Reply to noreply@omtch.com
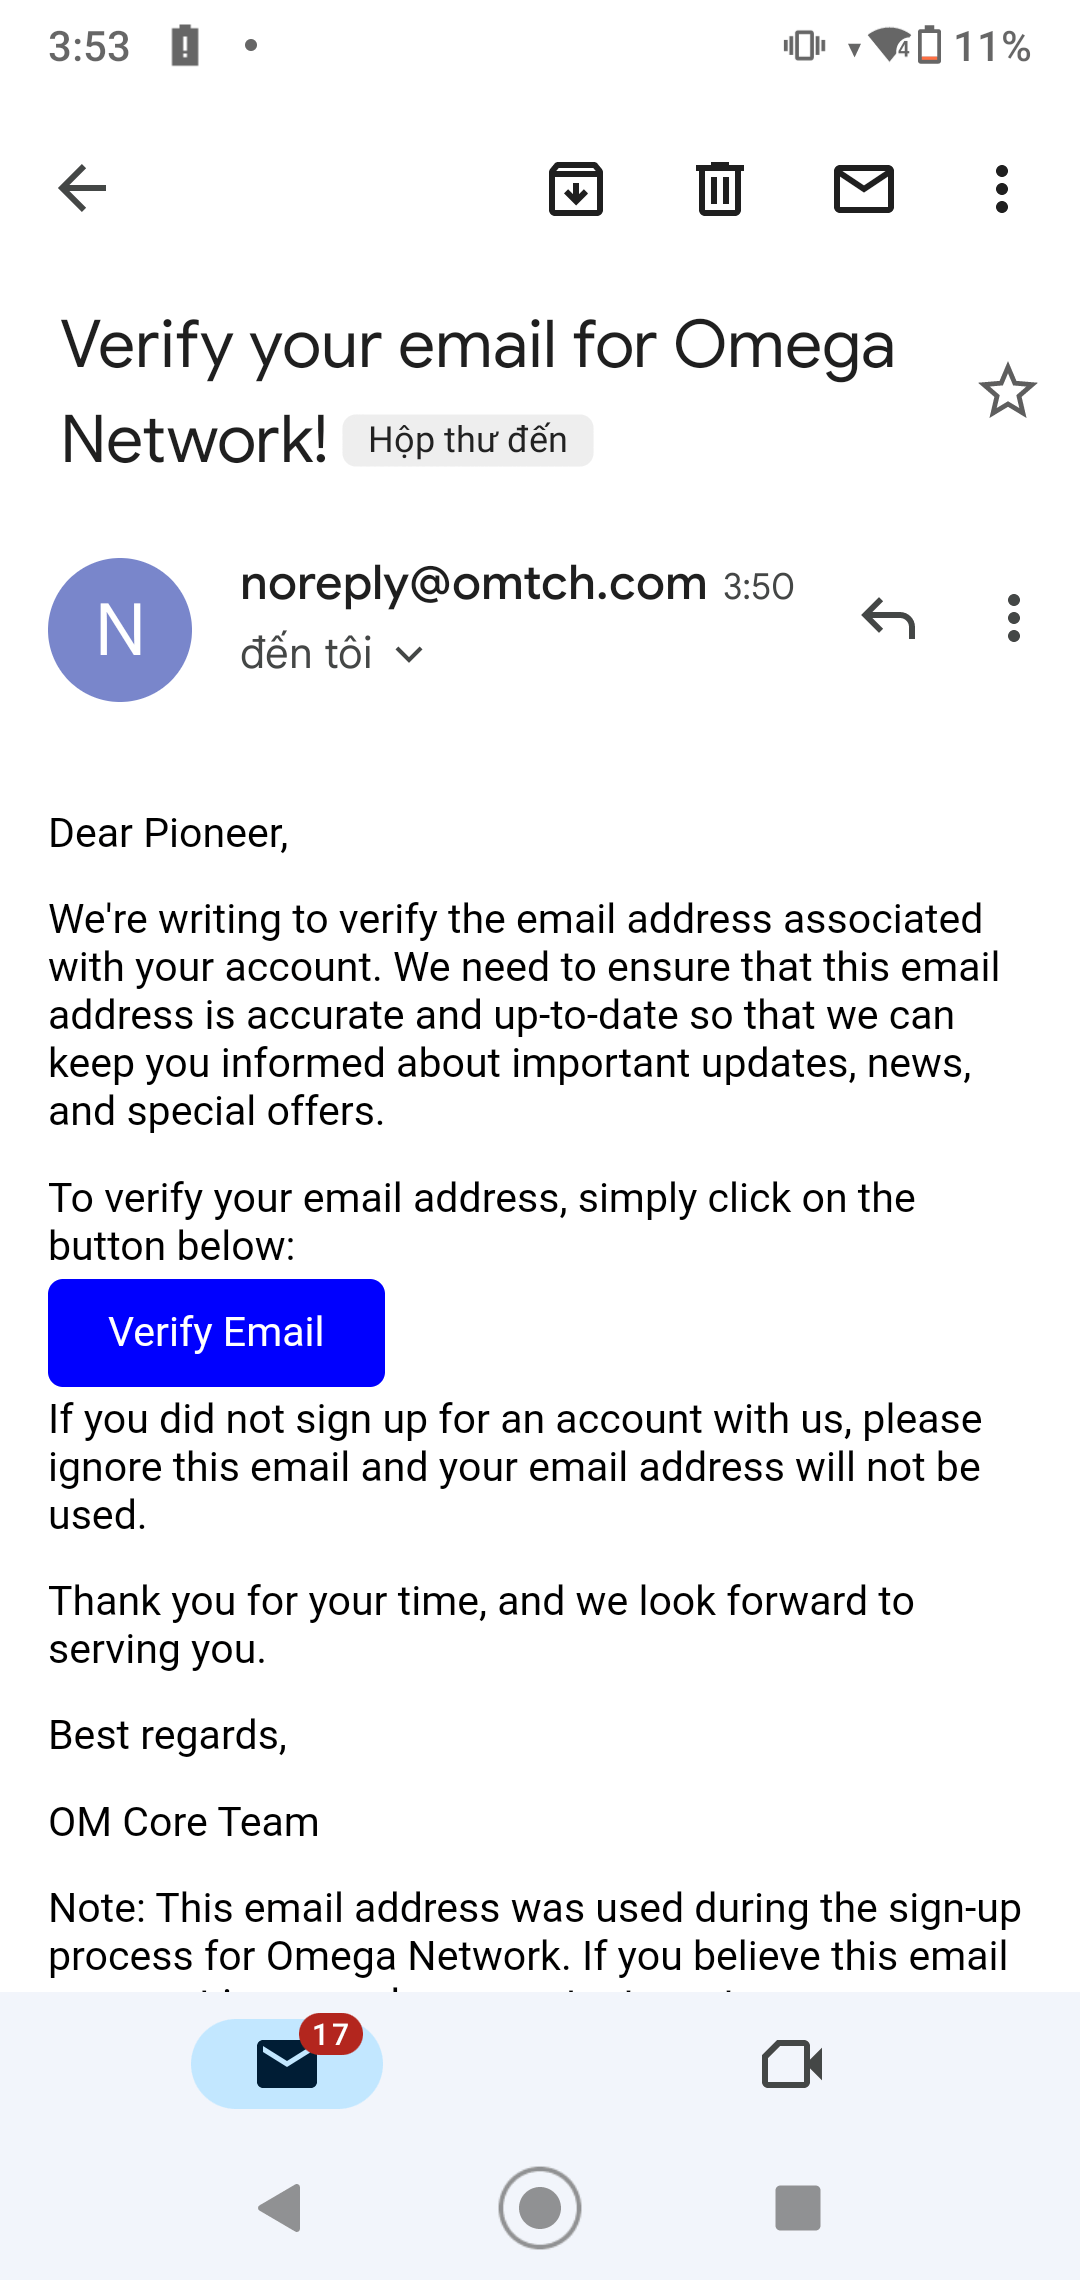 tap(888, 618)
